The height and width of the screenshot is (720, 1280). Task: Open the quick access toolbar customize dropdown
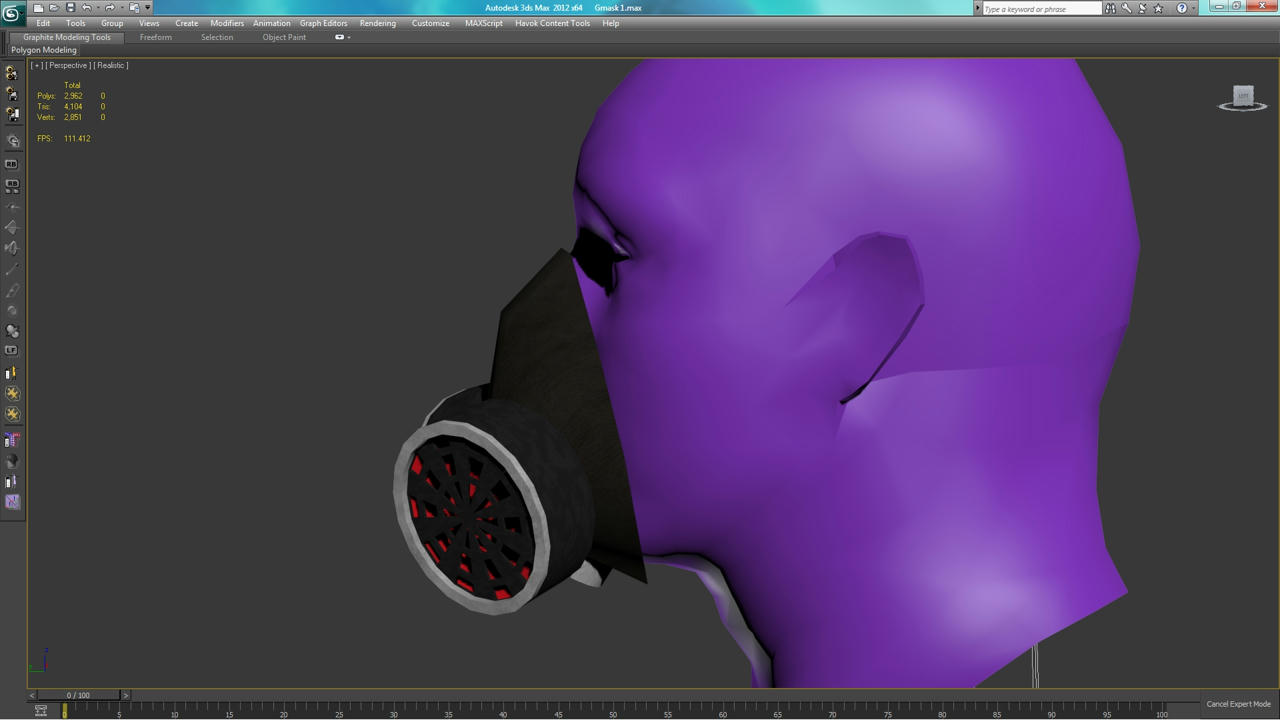[148, 7]
